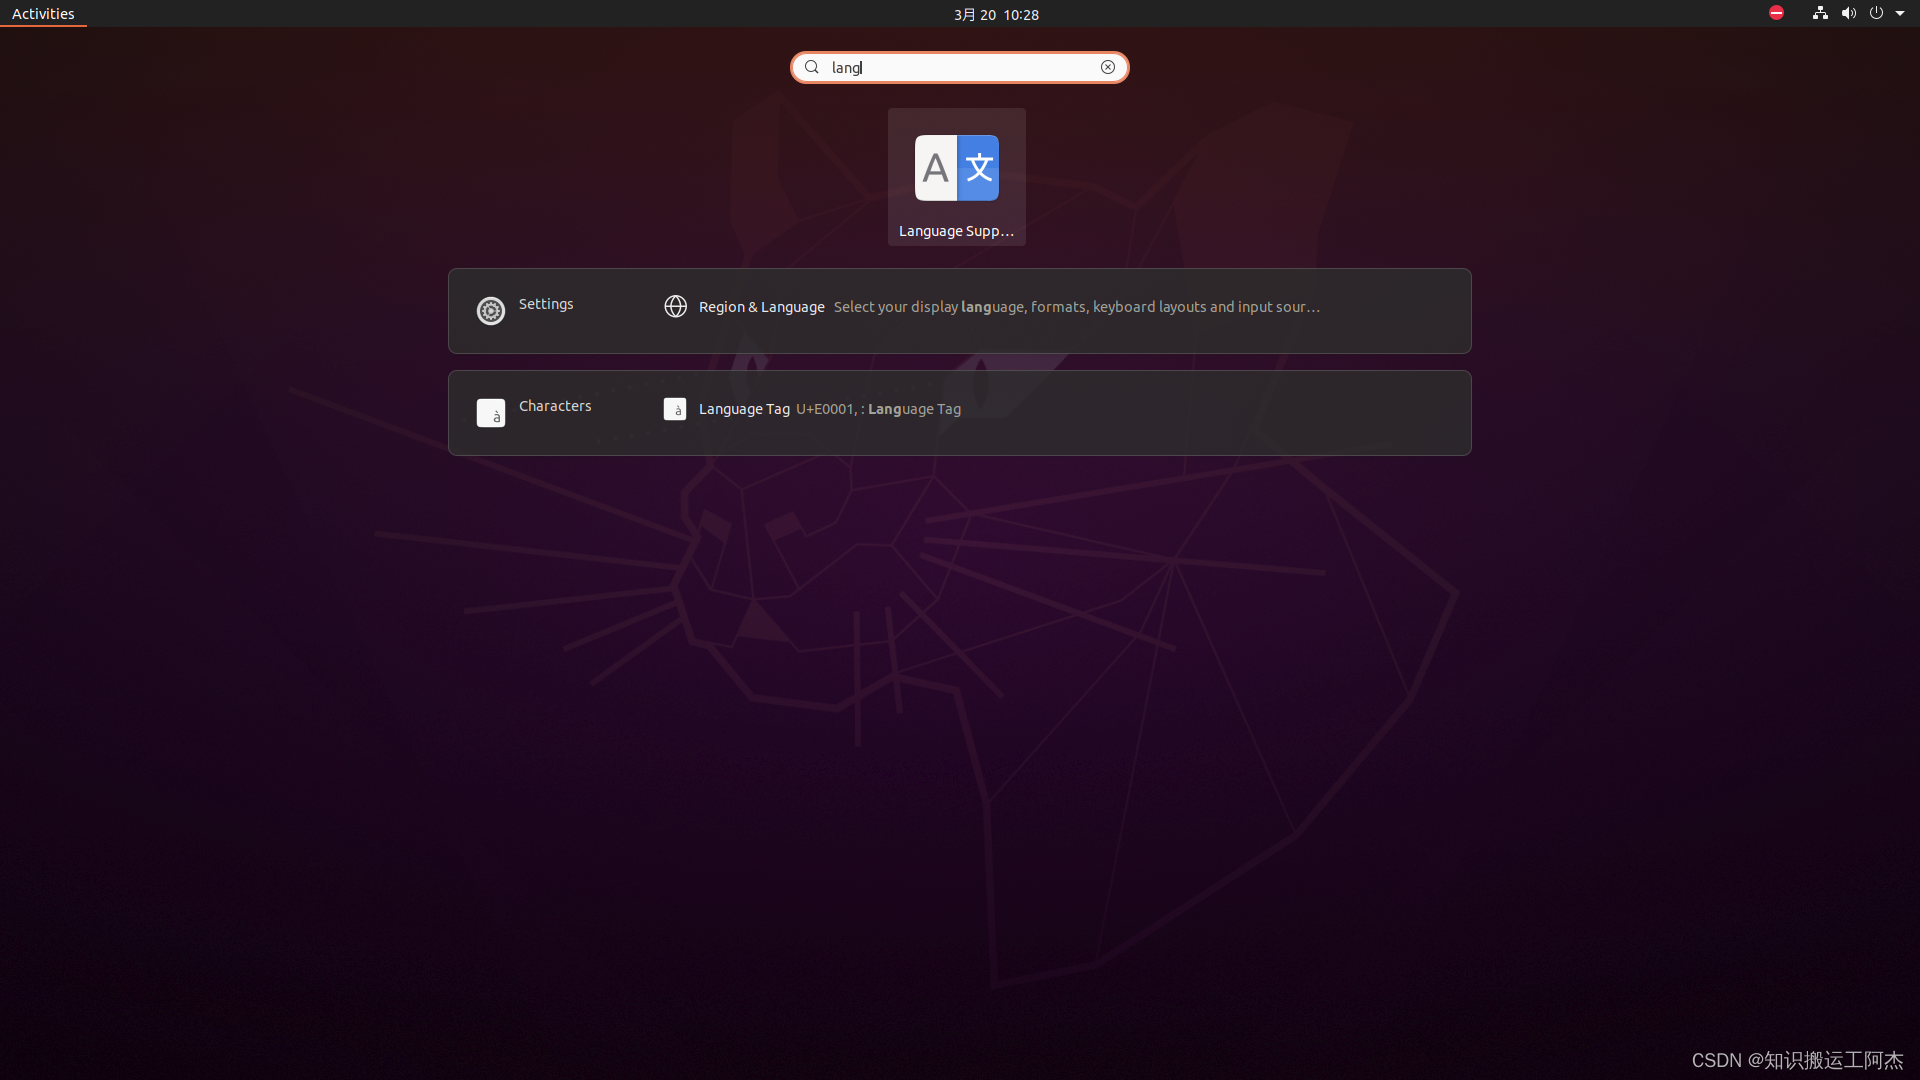The width and height of the screenshot is (1920, 1080).
Task: Click the Settings icon in search results
Action: click(x=491, y=309)
